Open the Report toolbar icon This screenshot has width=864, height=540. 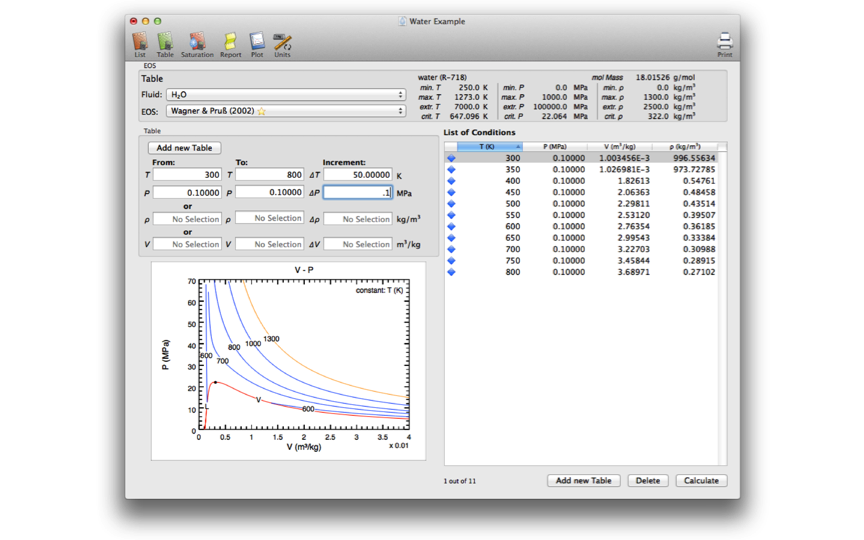click(x=230, y=45)
